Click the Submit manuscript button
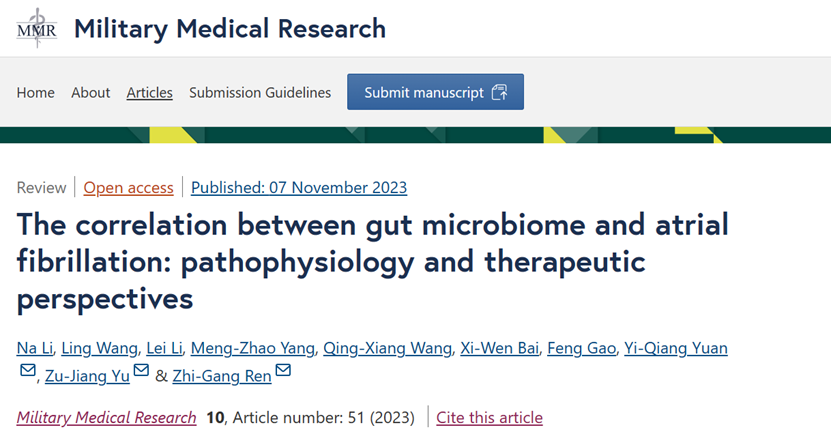This screenshot has width=831, height=447. click(x=436, y=92)
